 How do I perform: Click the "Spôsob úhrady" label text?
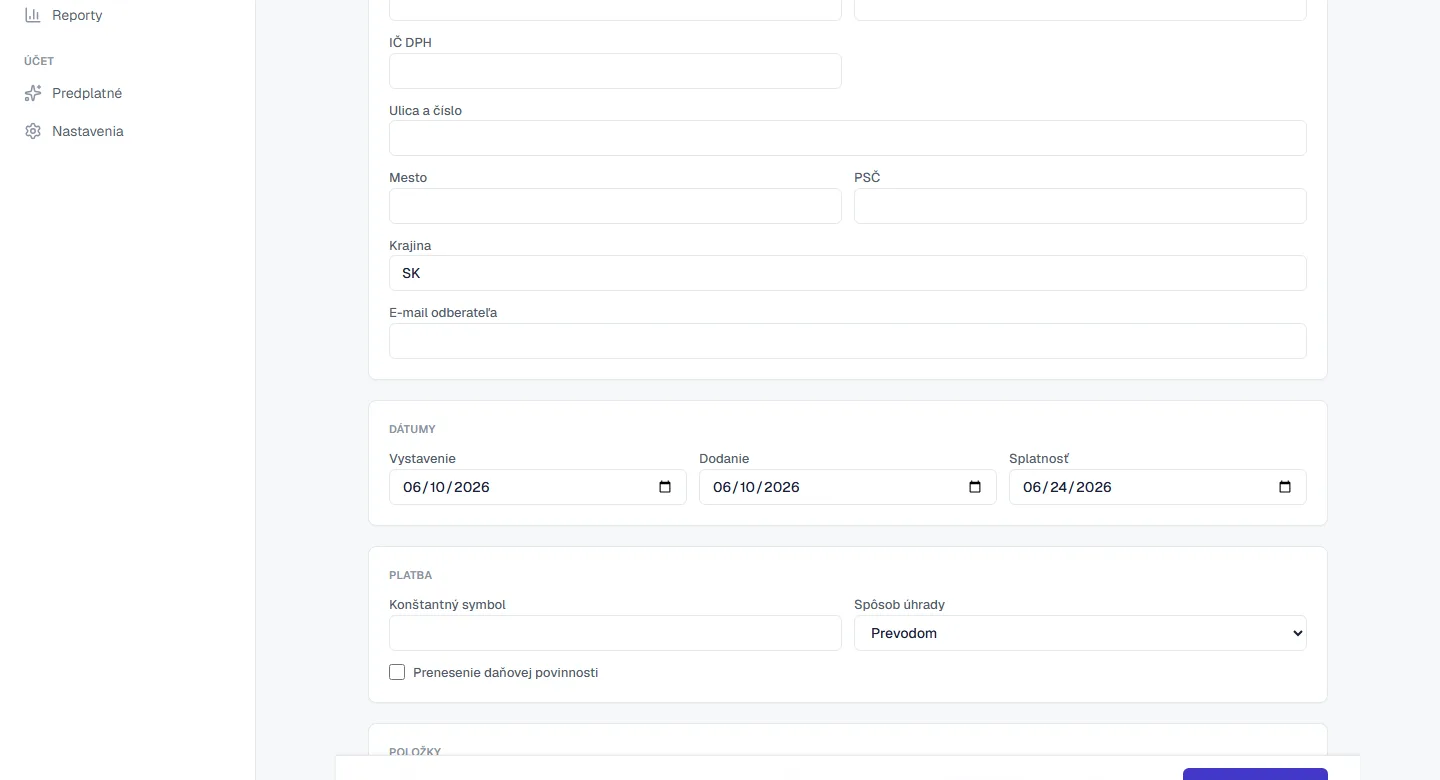pyautogui.click(x=899, y=604)
